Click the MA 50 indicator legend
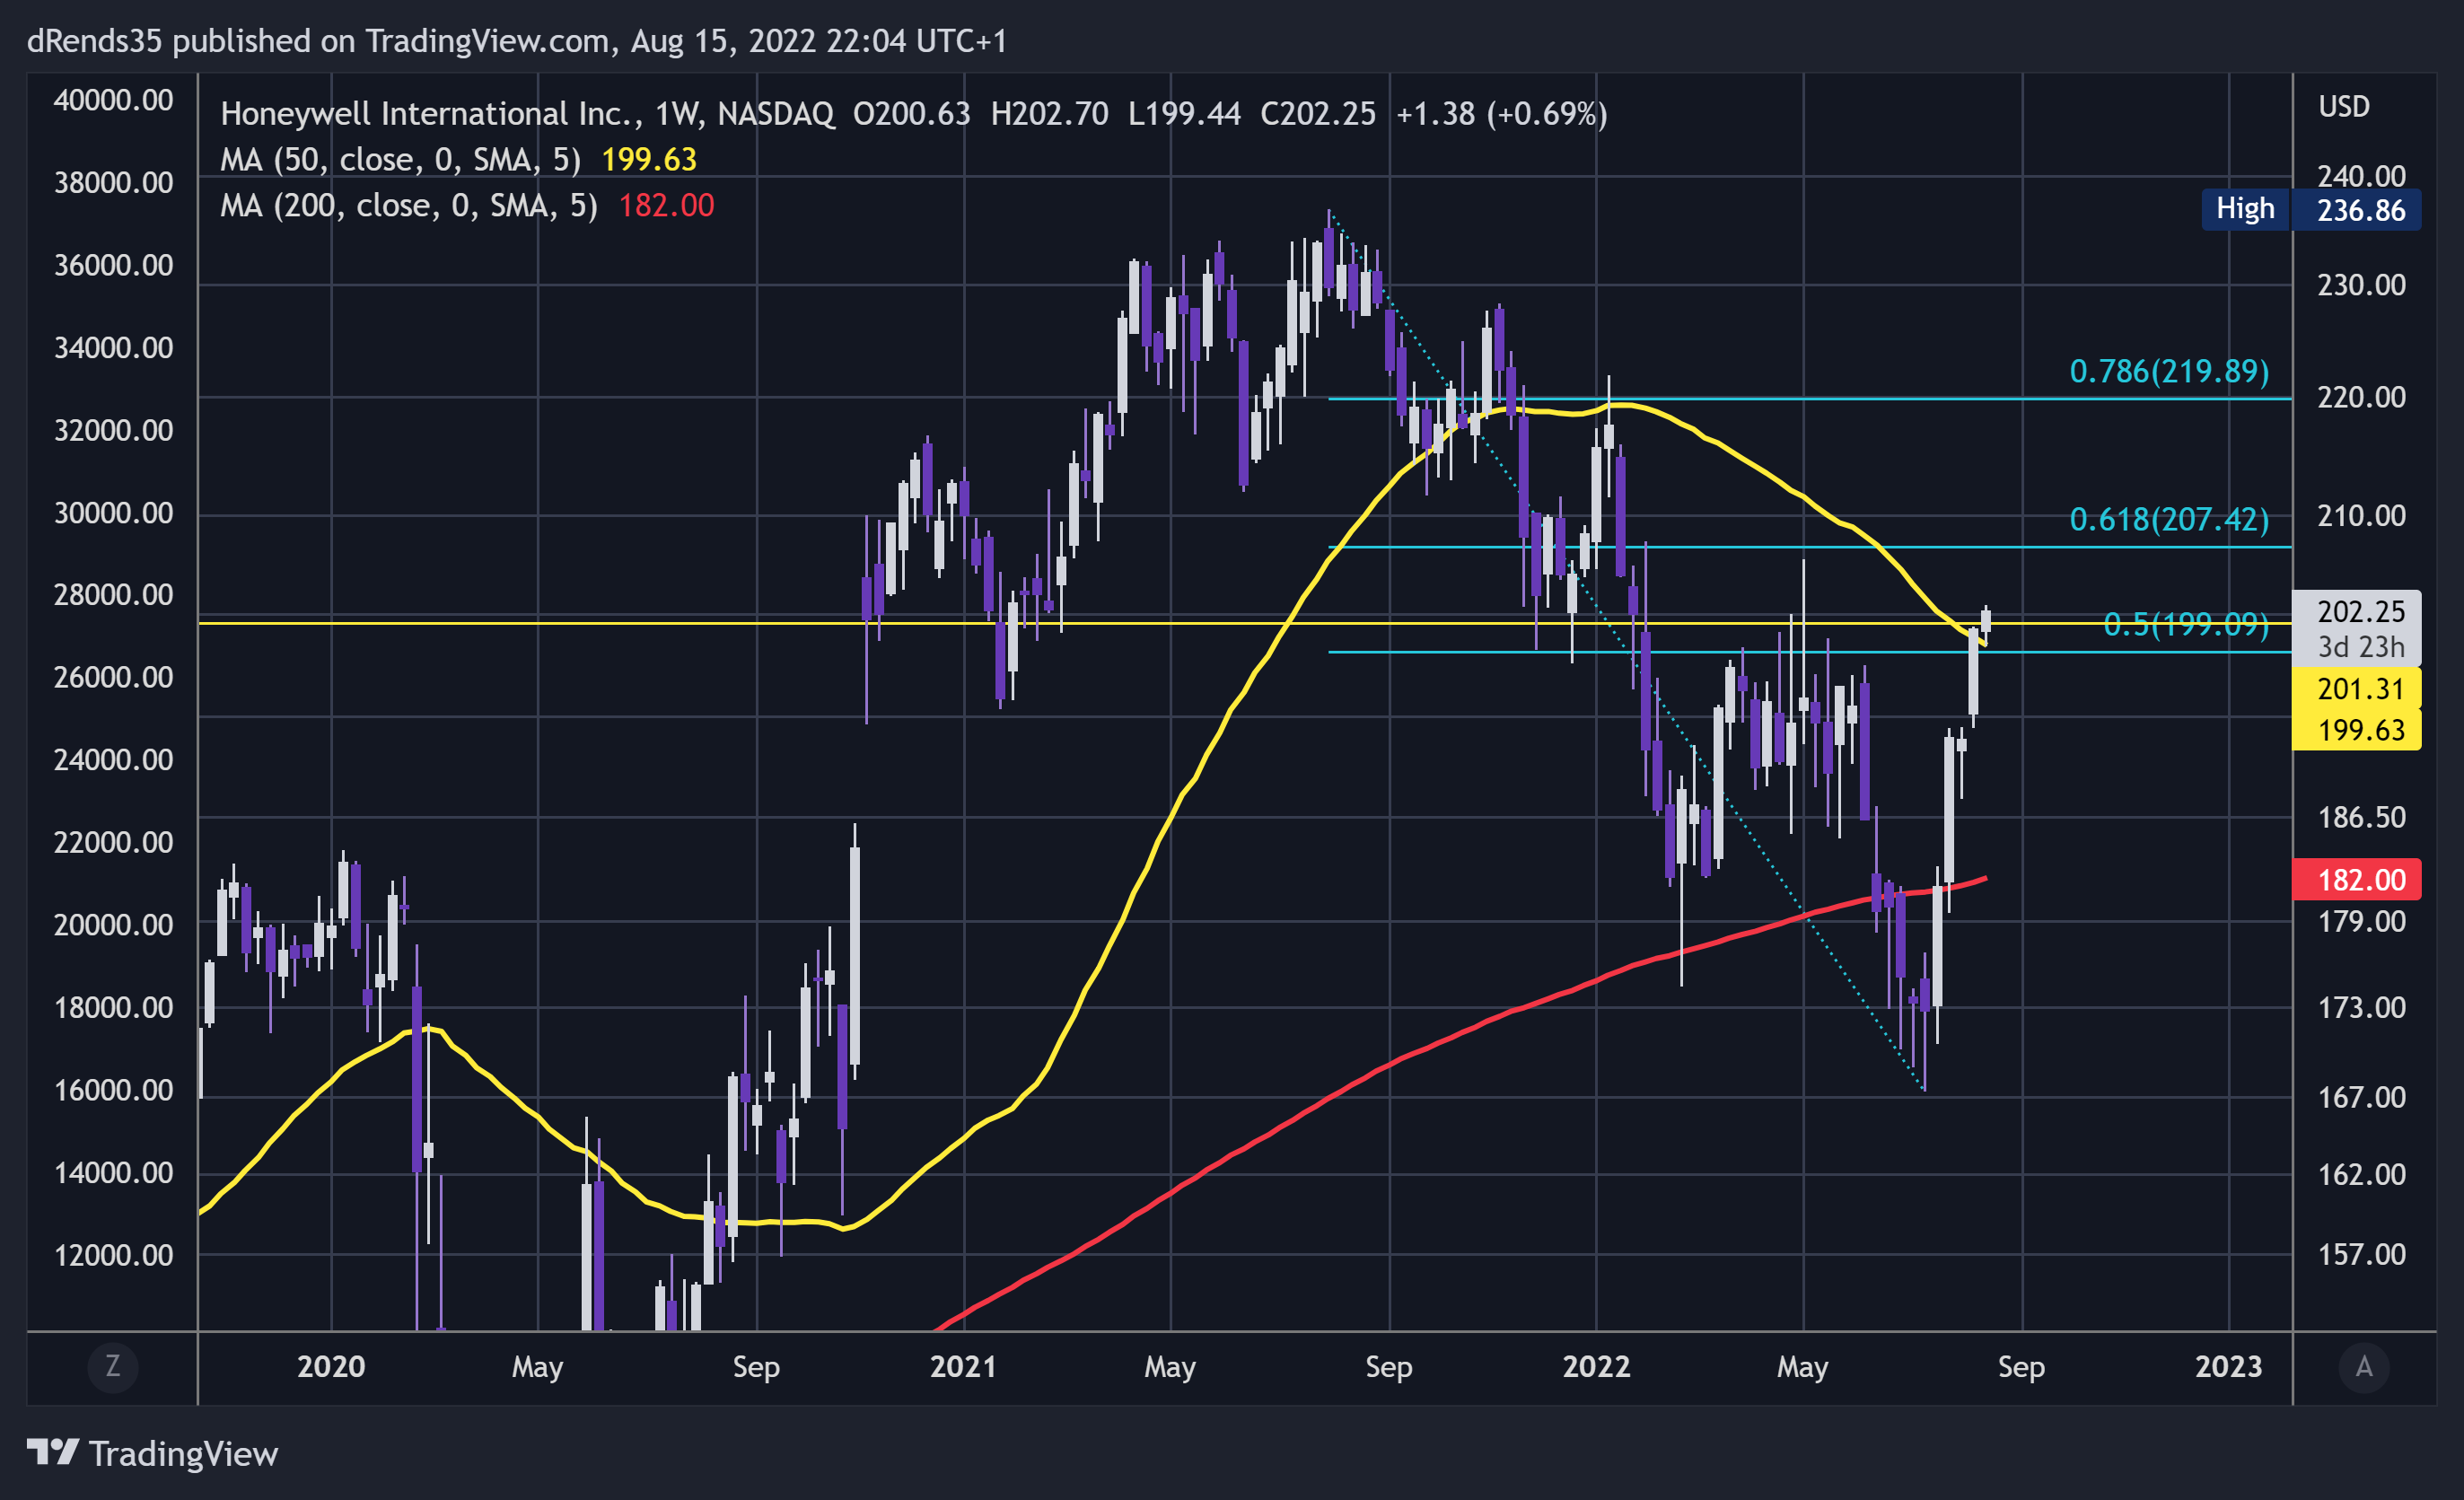Image resolution: width=2464 pixels, height=1500 pixels. click(458, 159)
